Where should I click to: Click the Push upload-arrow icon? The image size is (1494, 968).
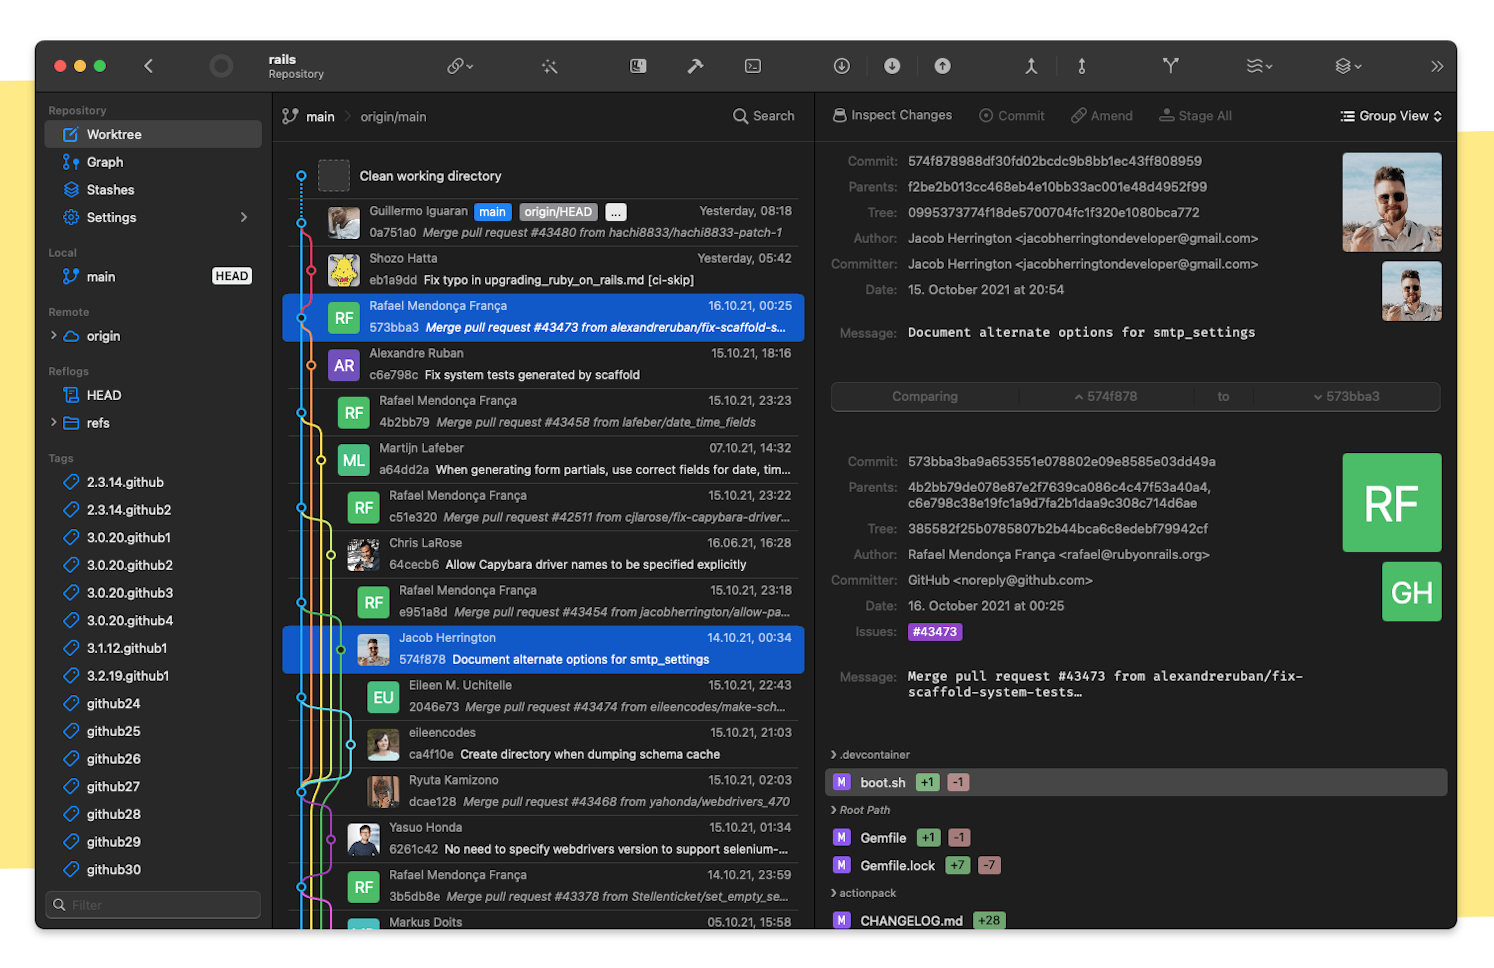coord(941,66)
